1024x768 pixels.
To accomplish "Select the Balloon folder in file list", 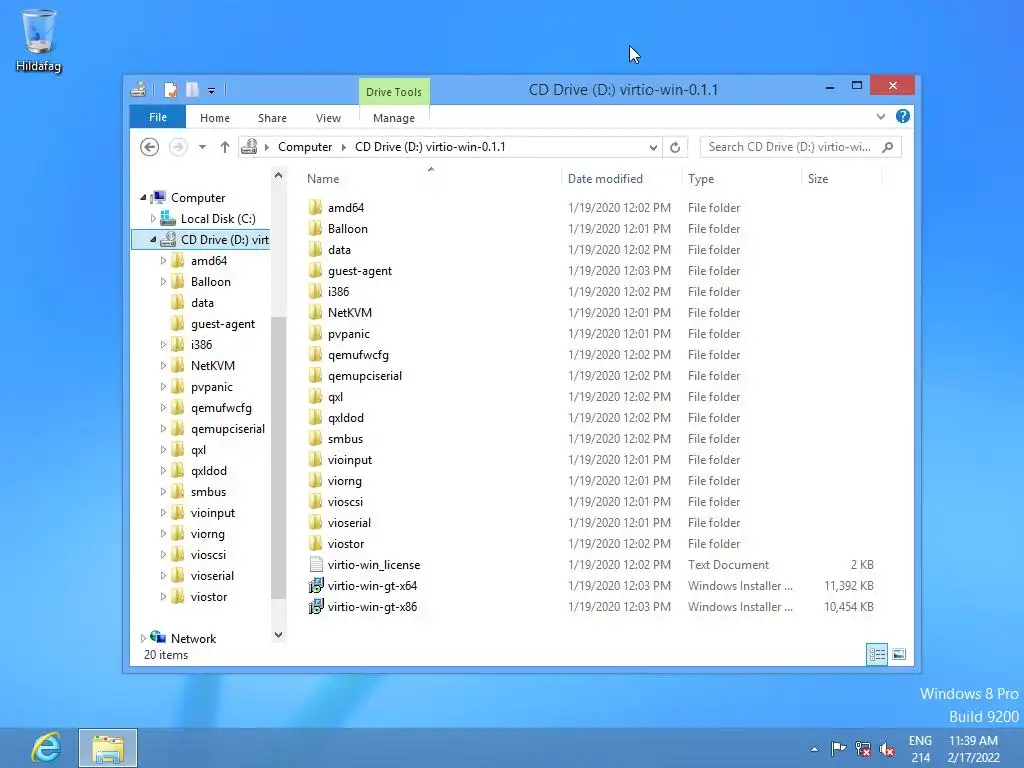I will (x=347, y=229).
